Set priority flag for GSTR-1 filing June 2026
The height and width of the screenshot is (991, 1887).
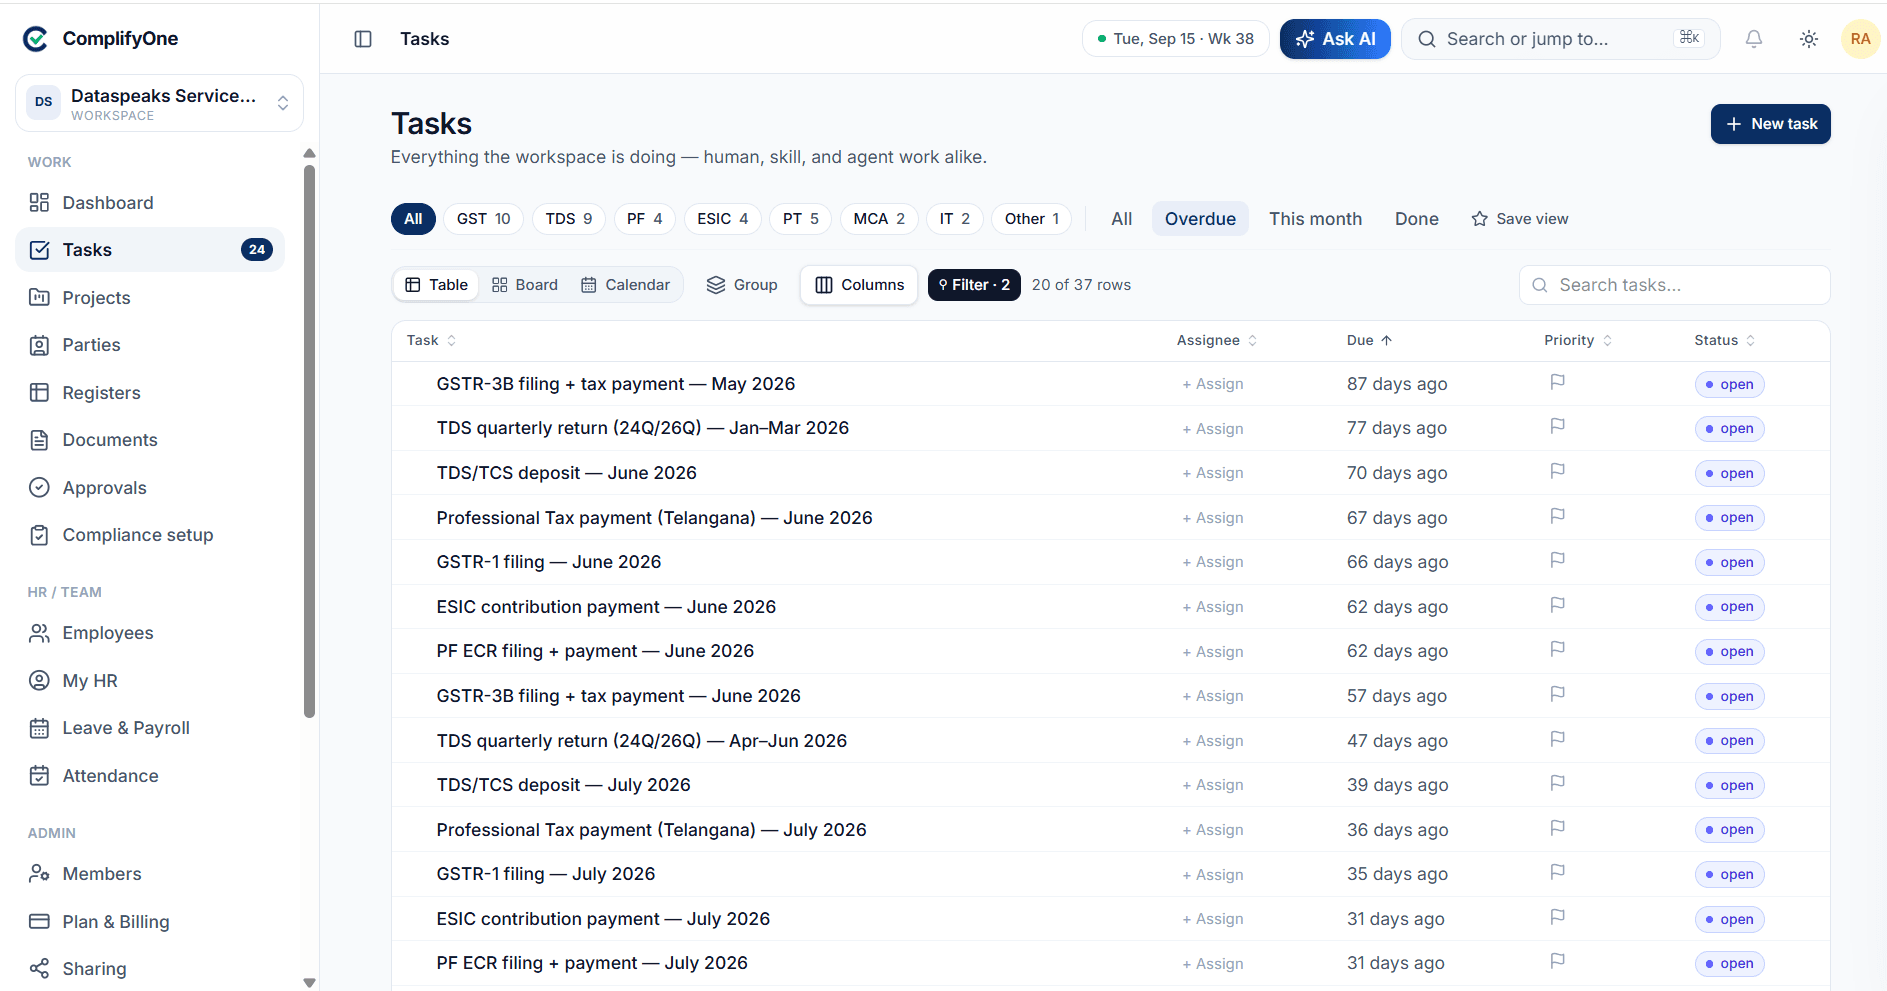1557,560
